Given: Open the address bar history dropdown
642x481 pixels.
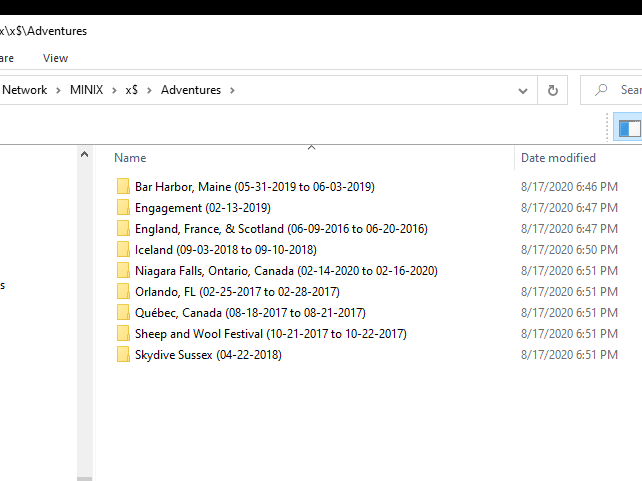Looking at the screenshot, I should tap(523, 90).
